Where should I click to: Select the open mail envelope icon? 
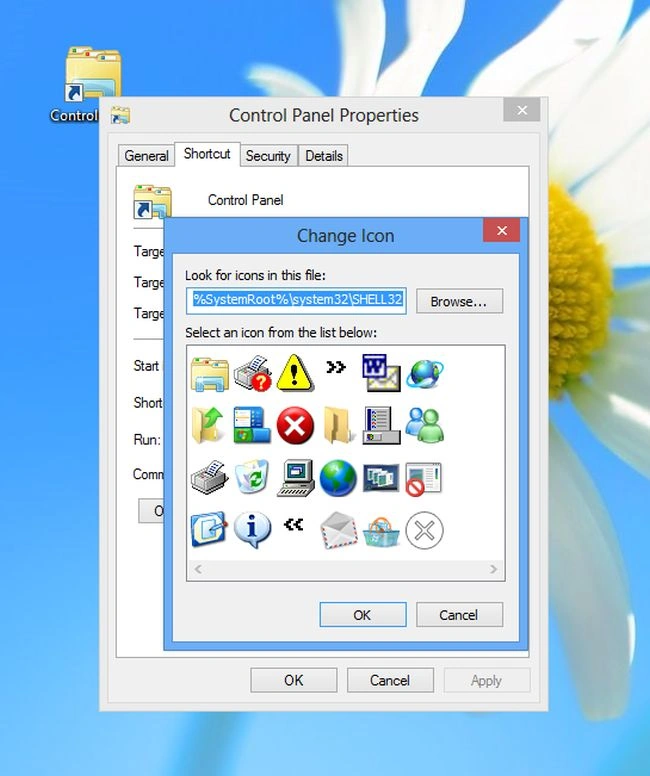pyautogui.click(x=339, y=531)
